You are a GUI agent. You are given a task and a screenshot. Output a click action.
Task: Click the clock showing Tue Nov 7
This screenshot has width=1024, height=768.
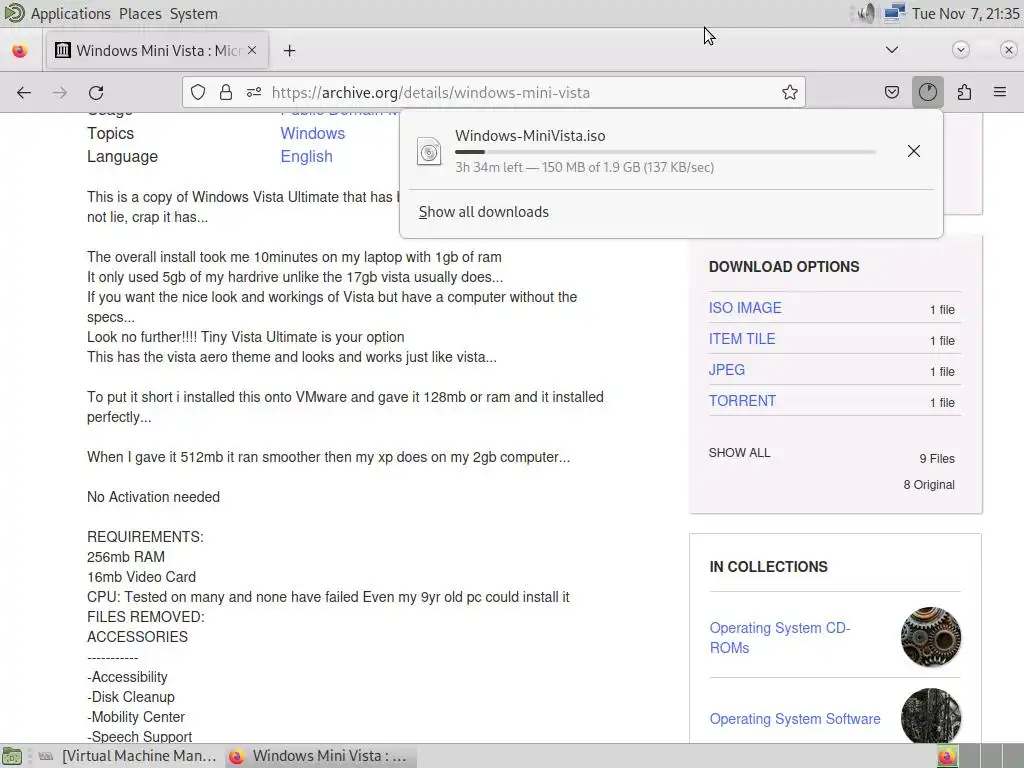tap(965, 14)
